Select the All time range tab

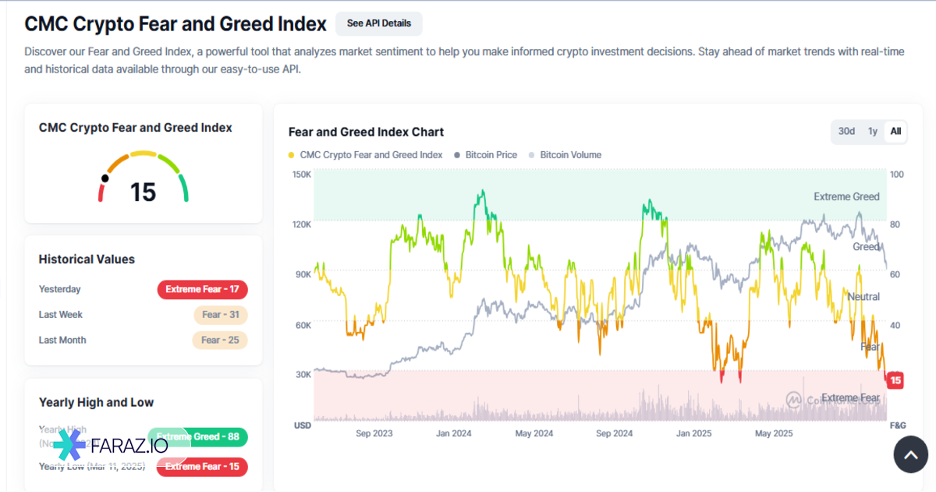[896, 131]
